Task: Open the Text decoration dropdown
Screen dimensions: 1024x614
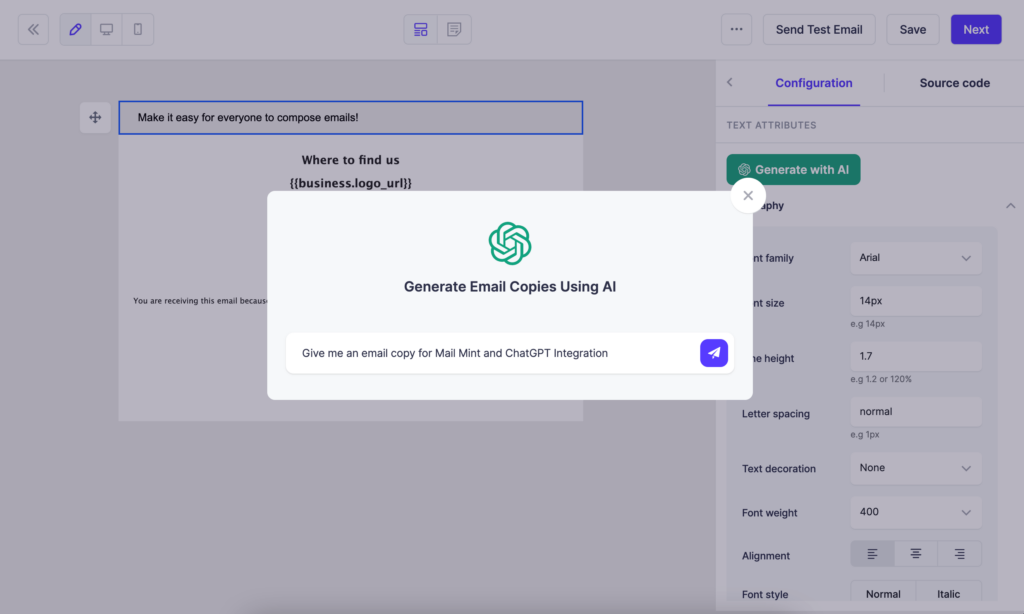Action: click(x=916, y=468)
